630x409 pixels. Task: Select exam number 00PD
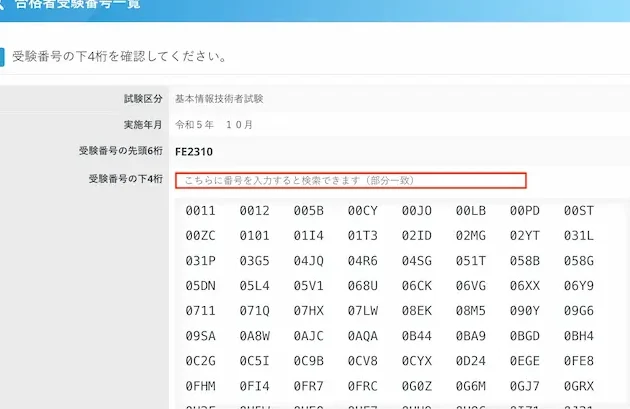tap(525, 211)
